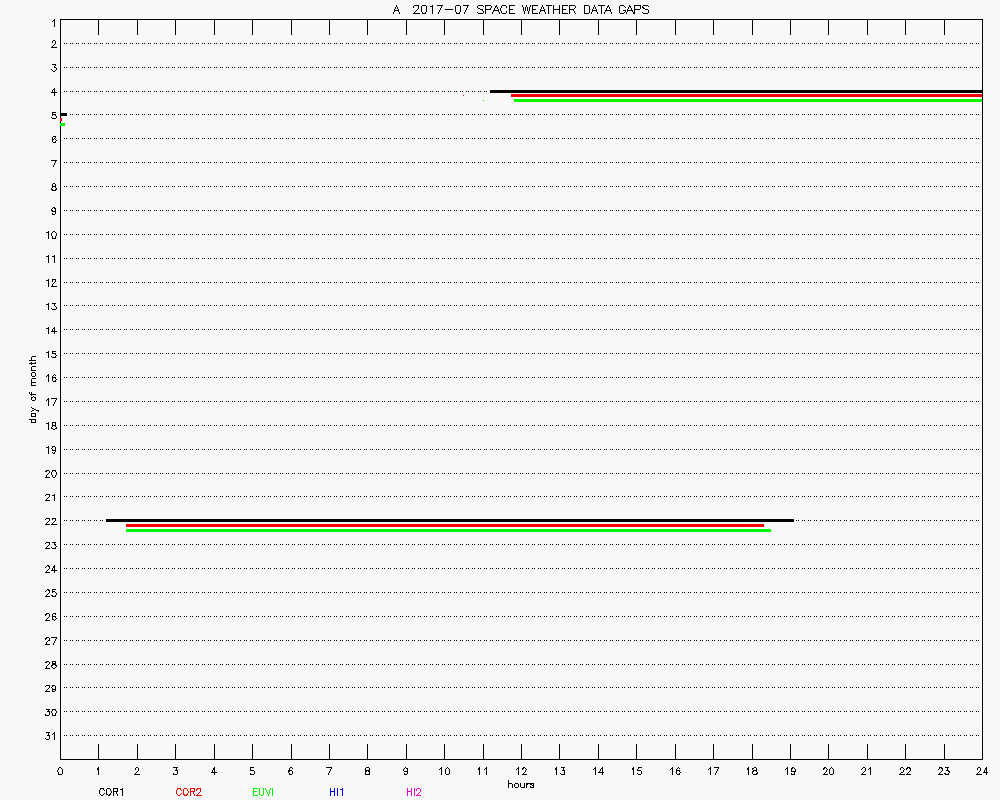Click the day 15 label on y-axis
1000x800 pixels.
click(x=52, y=354)
